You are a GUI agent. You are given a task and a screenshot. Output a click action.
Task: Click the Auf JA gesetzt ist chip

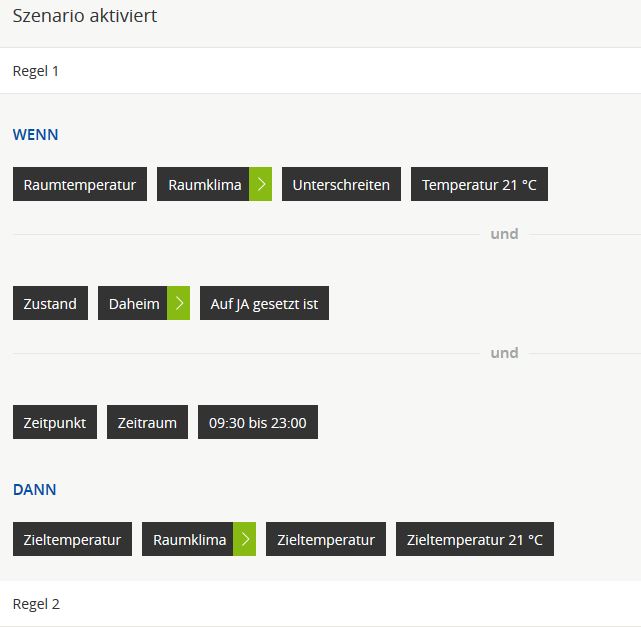[x=264, y=303]
